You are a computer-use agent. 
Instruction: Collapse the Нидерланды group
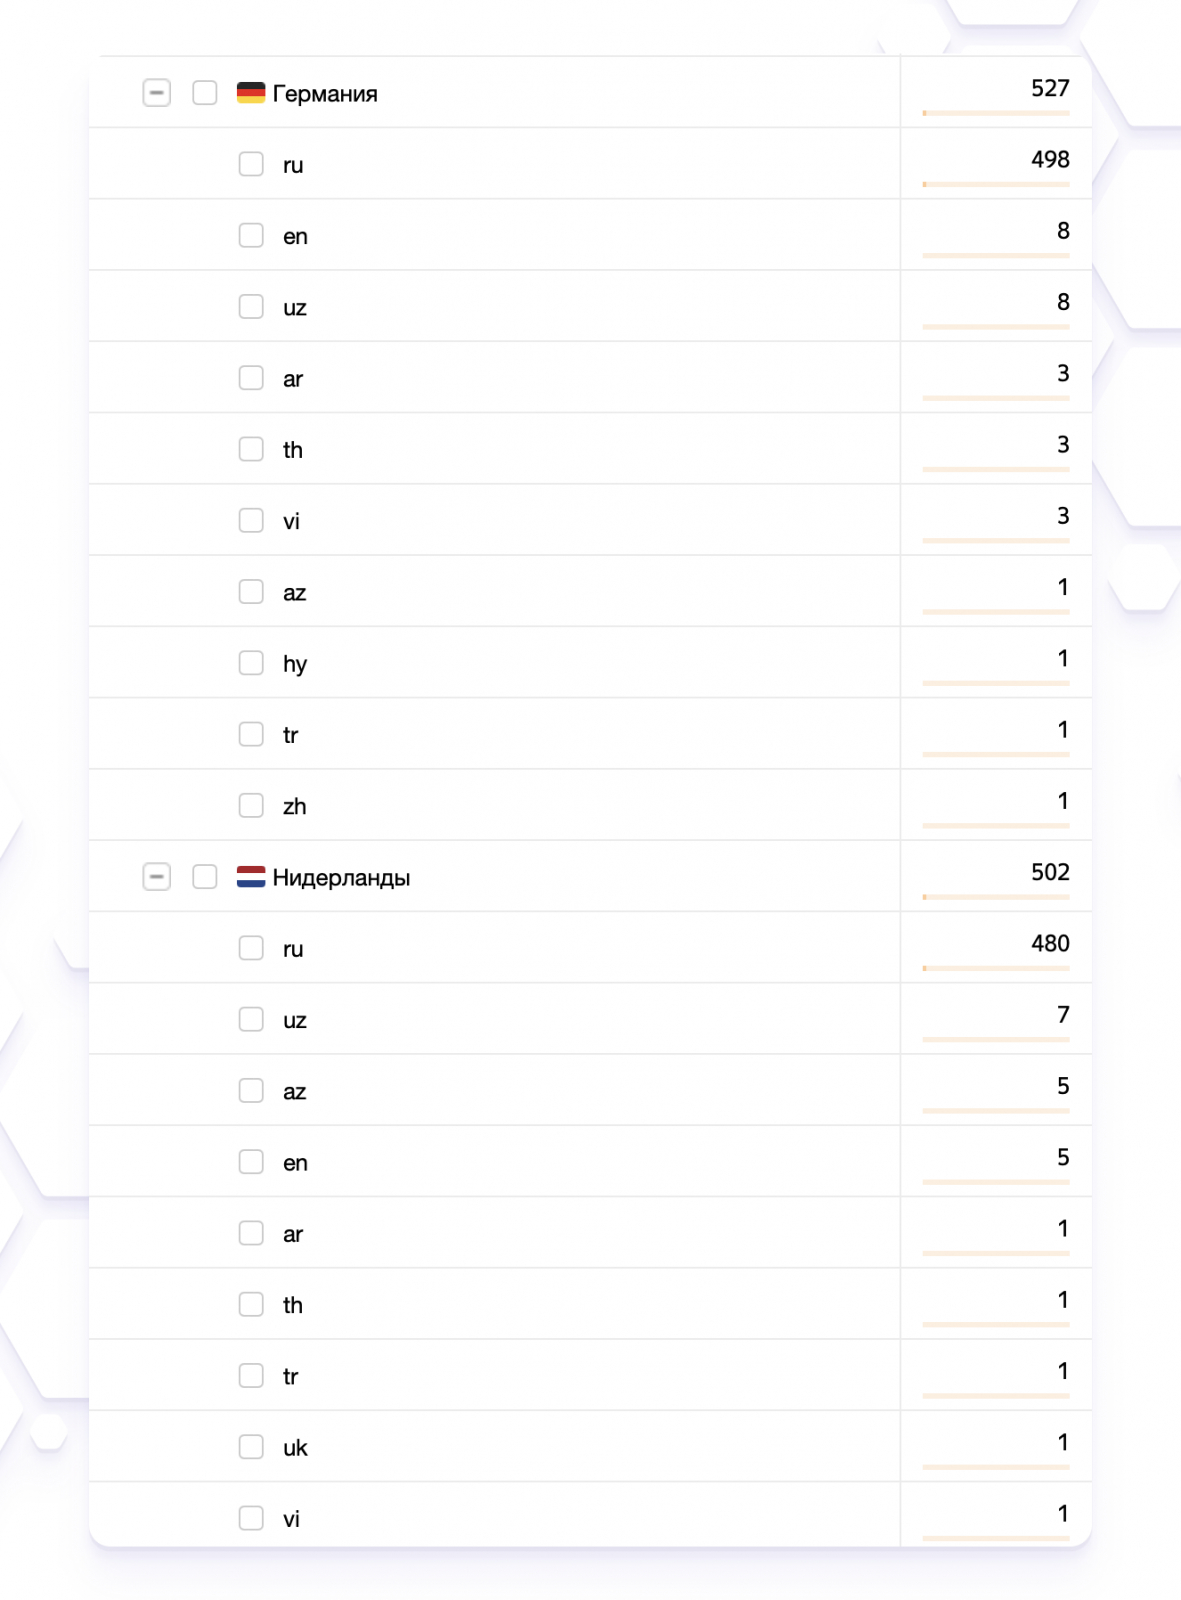(x=157, y=877)
